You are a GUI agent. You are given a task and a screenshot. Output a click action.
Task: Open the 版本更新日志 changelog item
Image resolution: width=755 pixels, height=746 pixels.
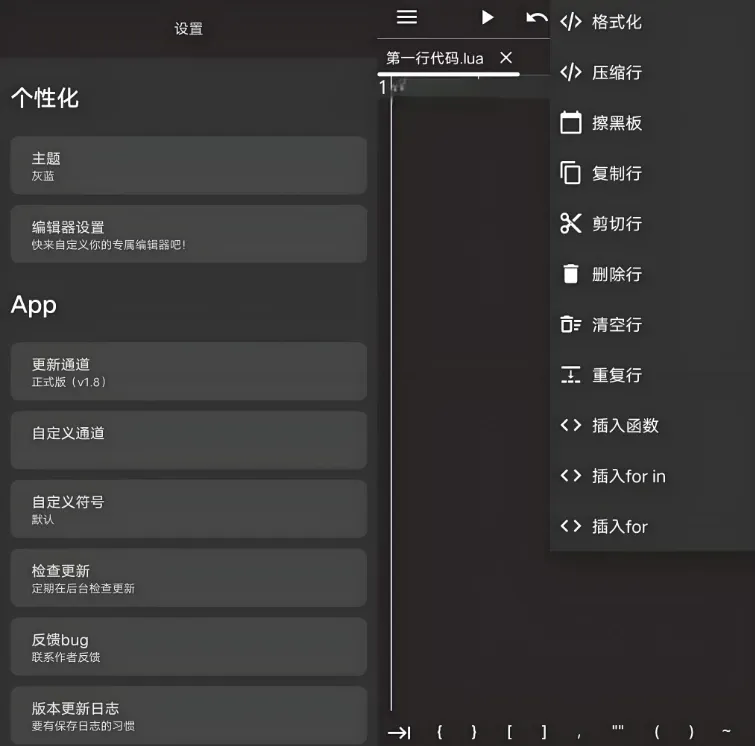pos(189,716)
